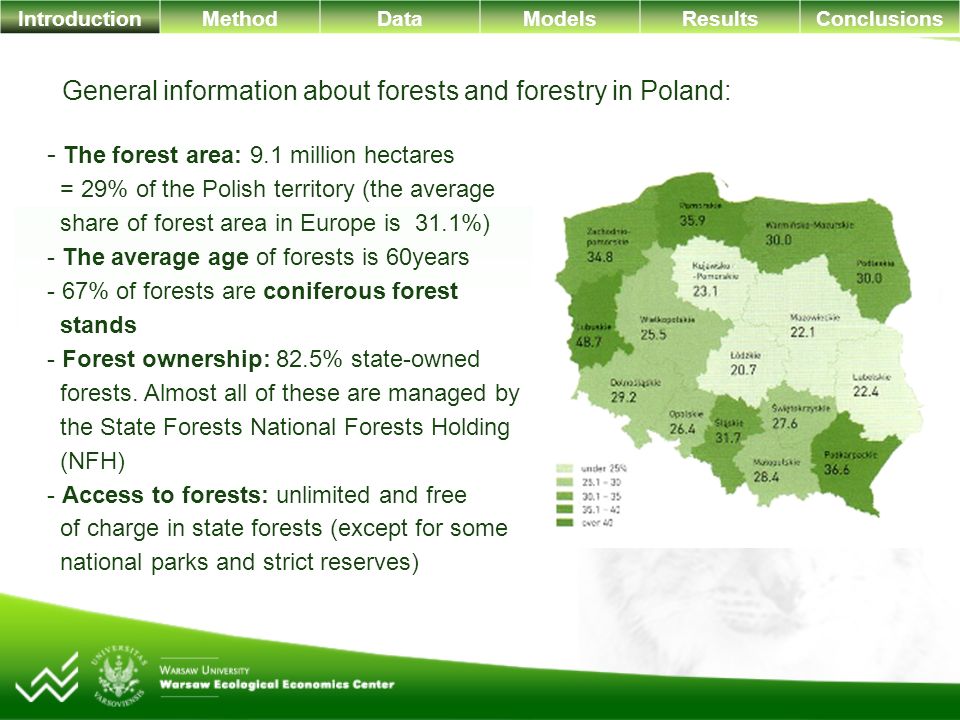Click the '30.1 - 35' legend swatch
The image size is (960, 720).
click(x=564, y=495)
